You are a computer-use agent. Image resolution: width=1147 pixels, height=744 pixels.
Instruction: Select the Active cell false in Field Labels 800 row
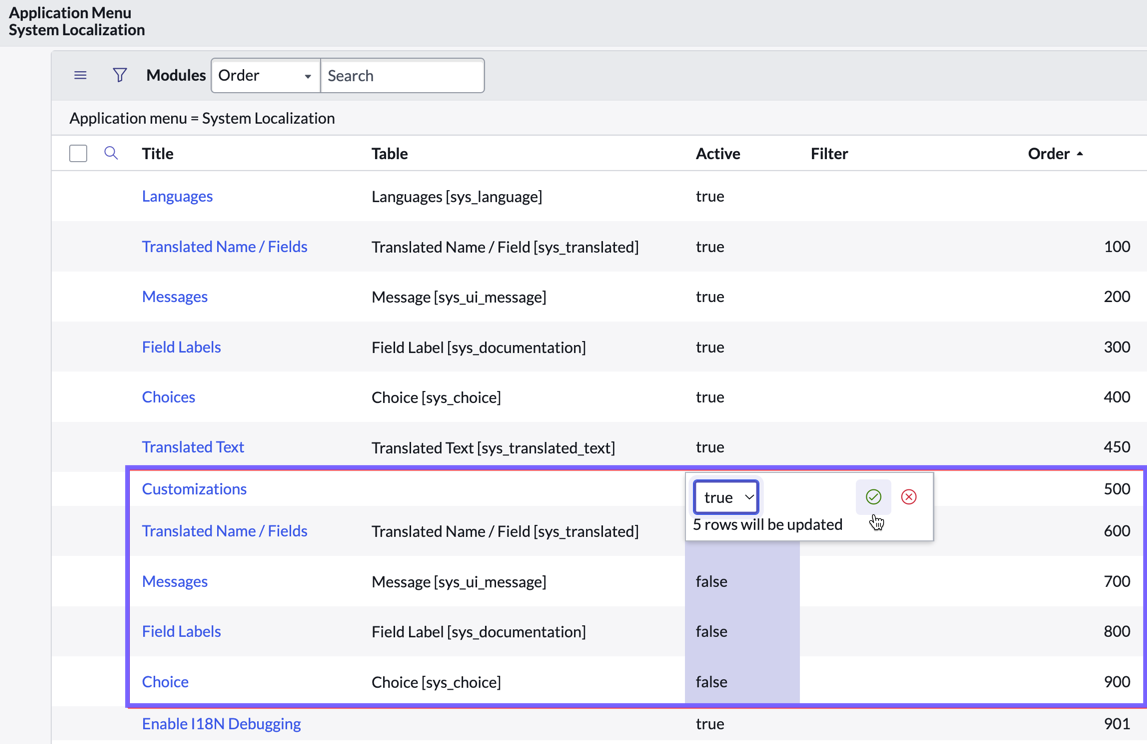(x=742, y=631)
